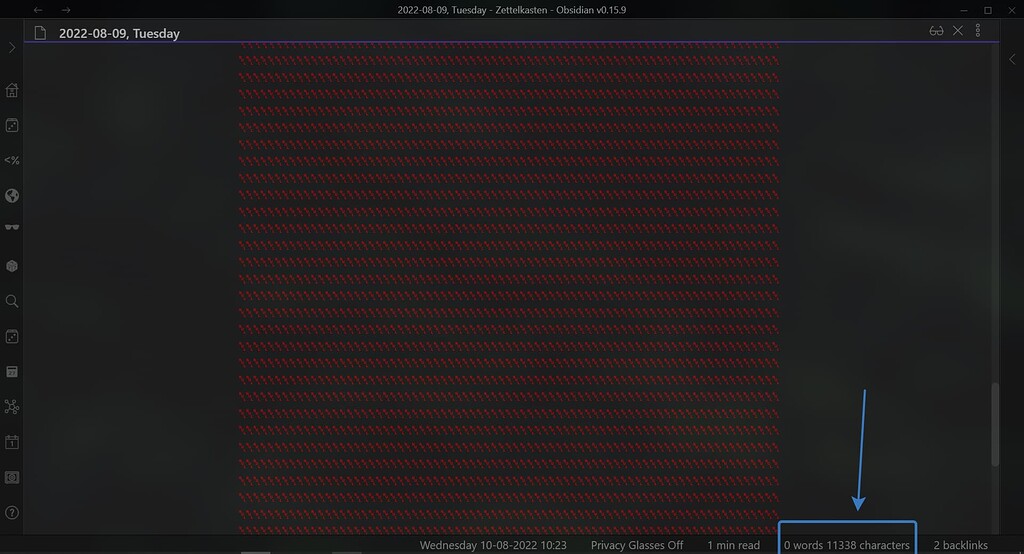Expand the left sidebar chevron

click(x=12, y=48)
